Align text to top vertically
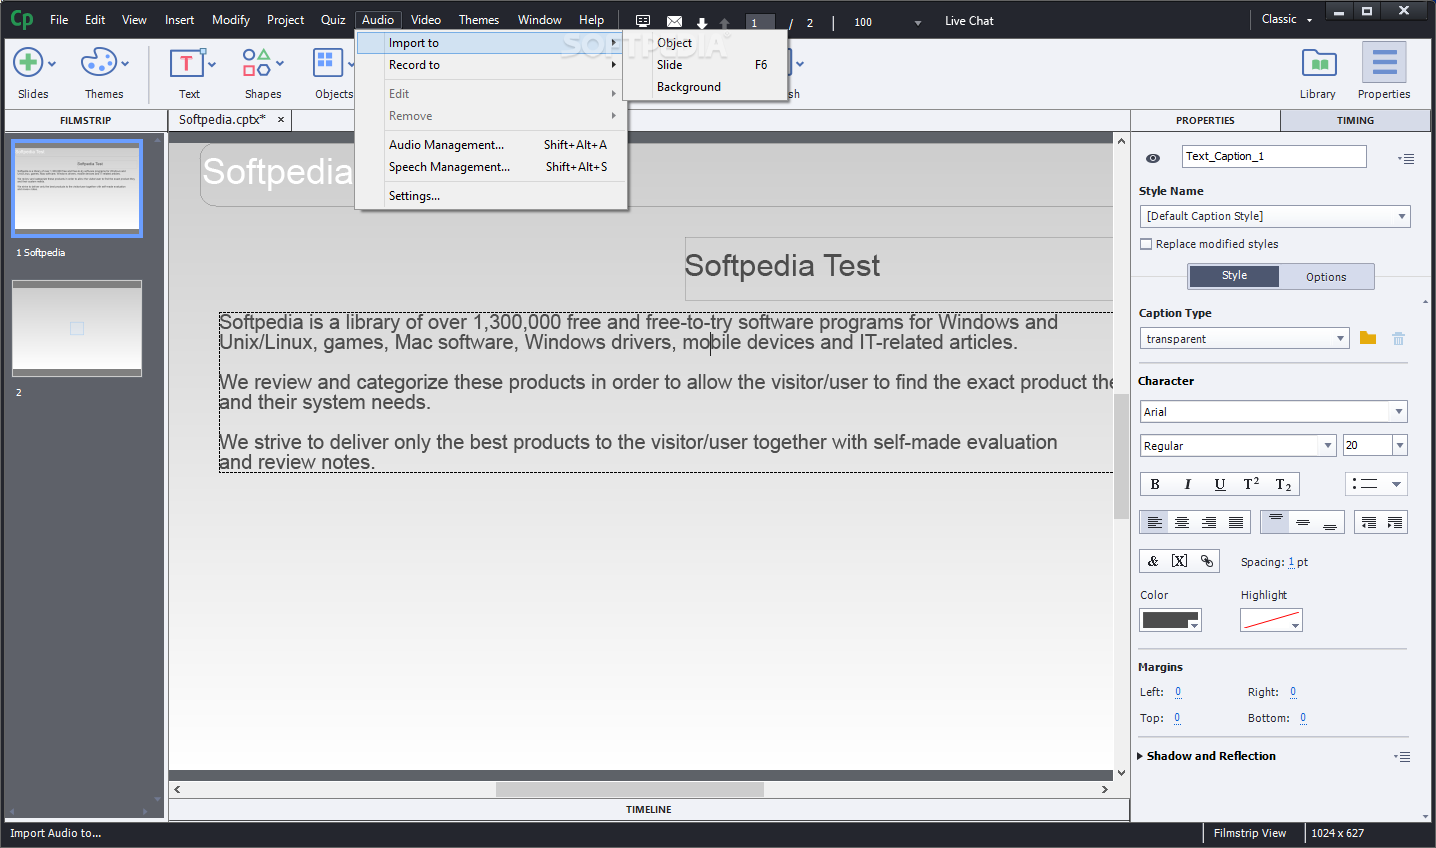 point(1275,522)
